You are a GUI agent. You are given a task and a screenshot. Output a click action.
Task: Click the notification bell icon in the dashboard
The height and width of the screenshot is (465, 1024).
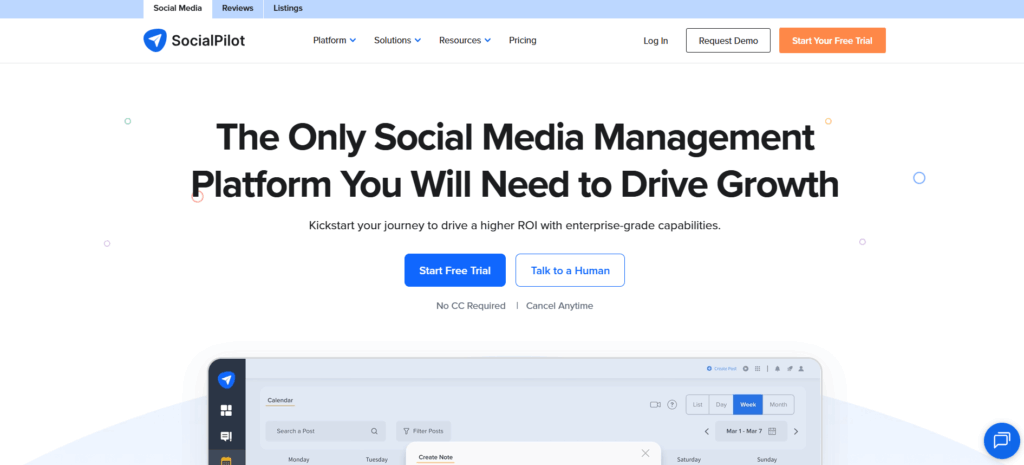pyautogui.click(x=777, y=368)
